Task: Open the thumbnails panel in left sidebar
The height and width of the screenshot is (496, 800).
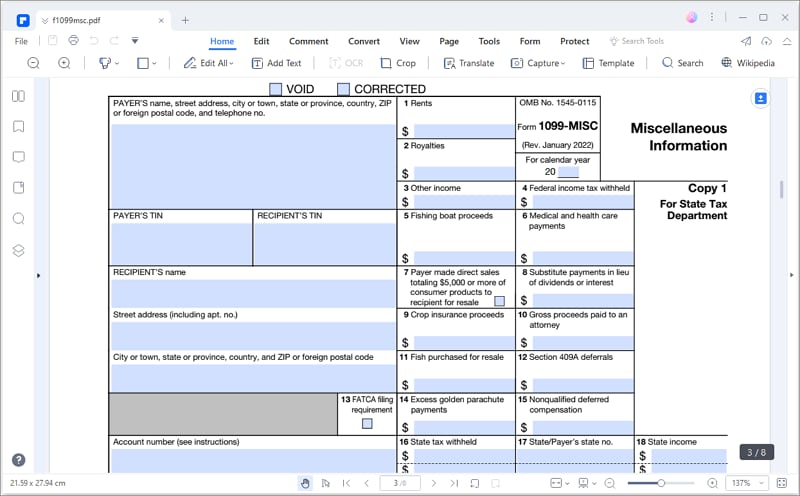Action: [18, 96]
